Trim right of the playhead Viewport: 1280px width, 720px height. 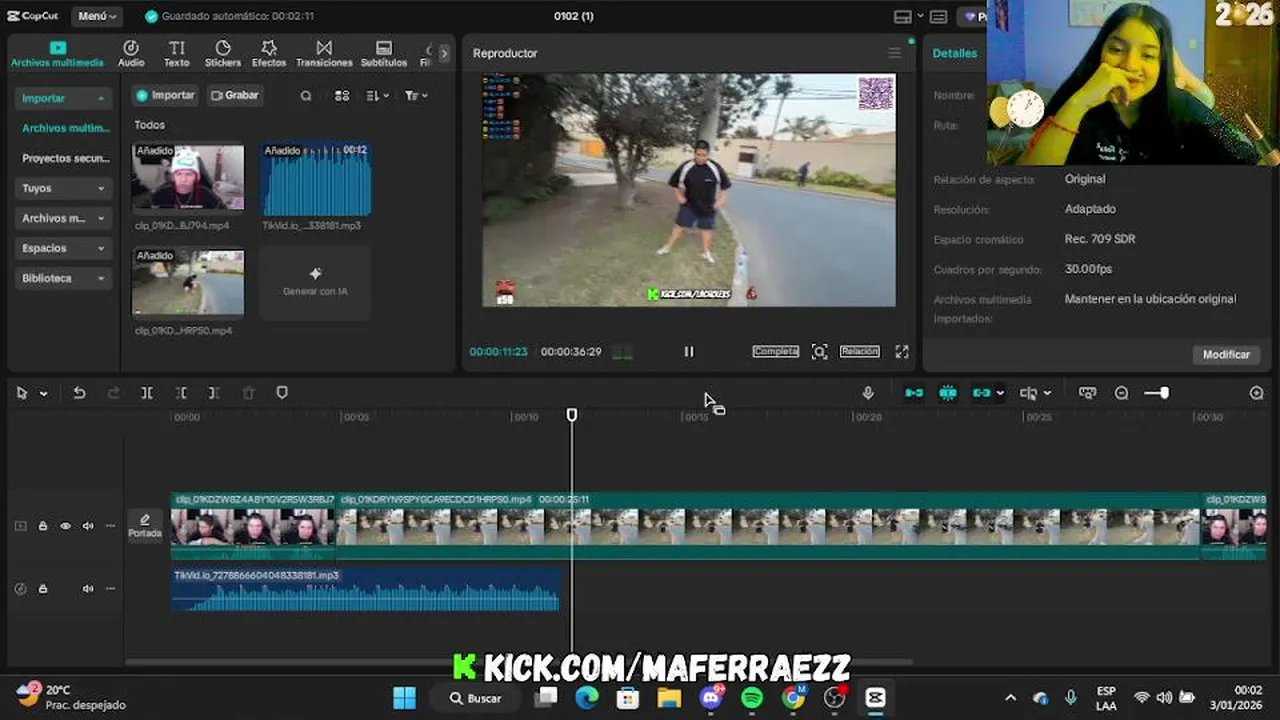point(214,393)
